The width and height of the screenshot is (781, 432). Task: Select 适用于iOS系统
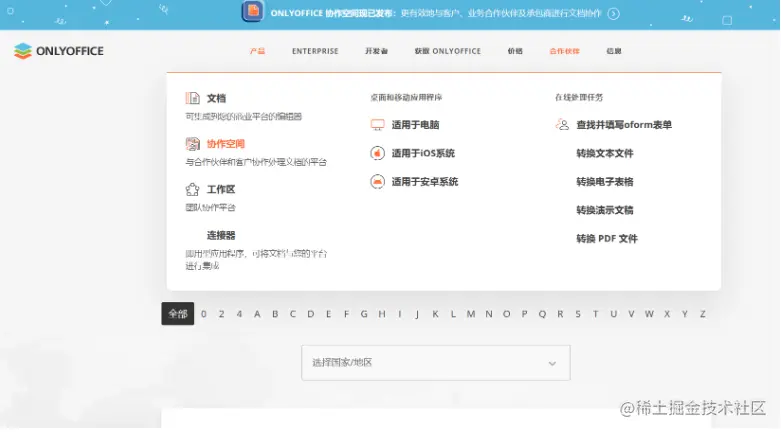(x=423, y=153)
